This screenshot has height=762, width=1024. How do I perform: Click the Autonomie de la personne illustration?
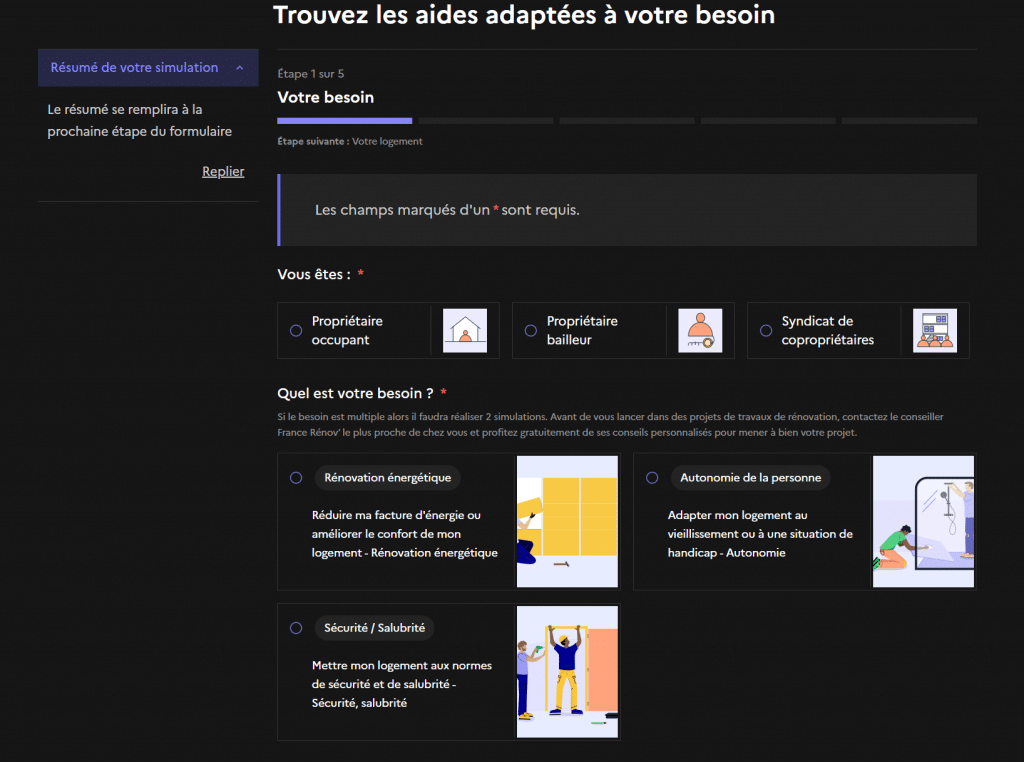(x=923, y=521)
